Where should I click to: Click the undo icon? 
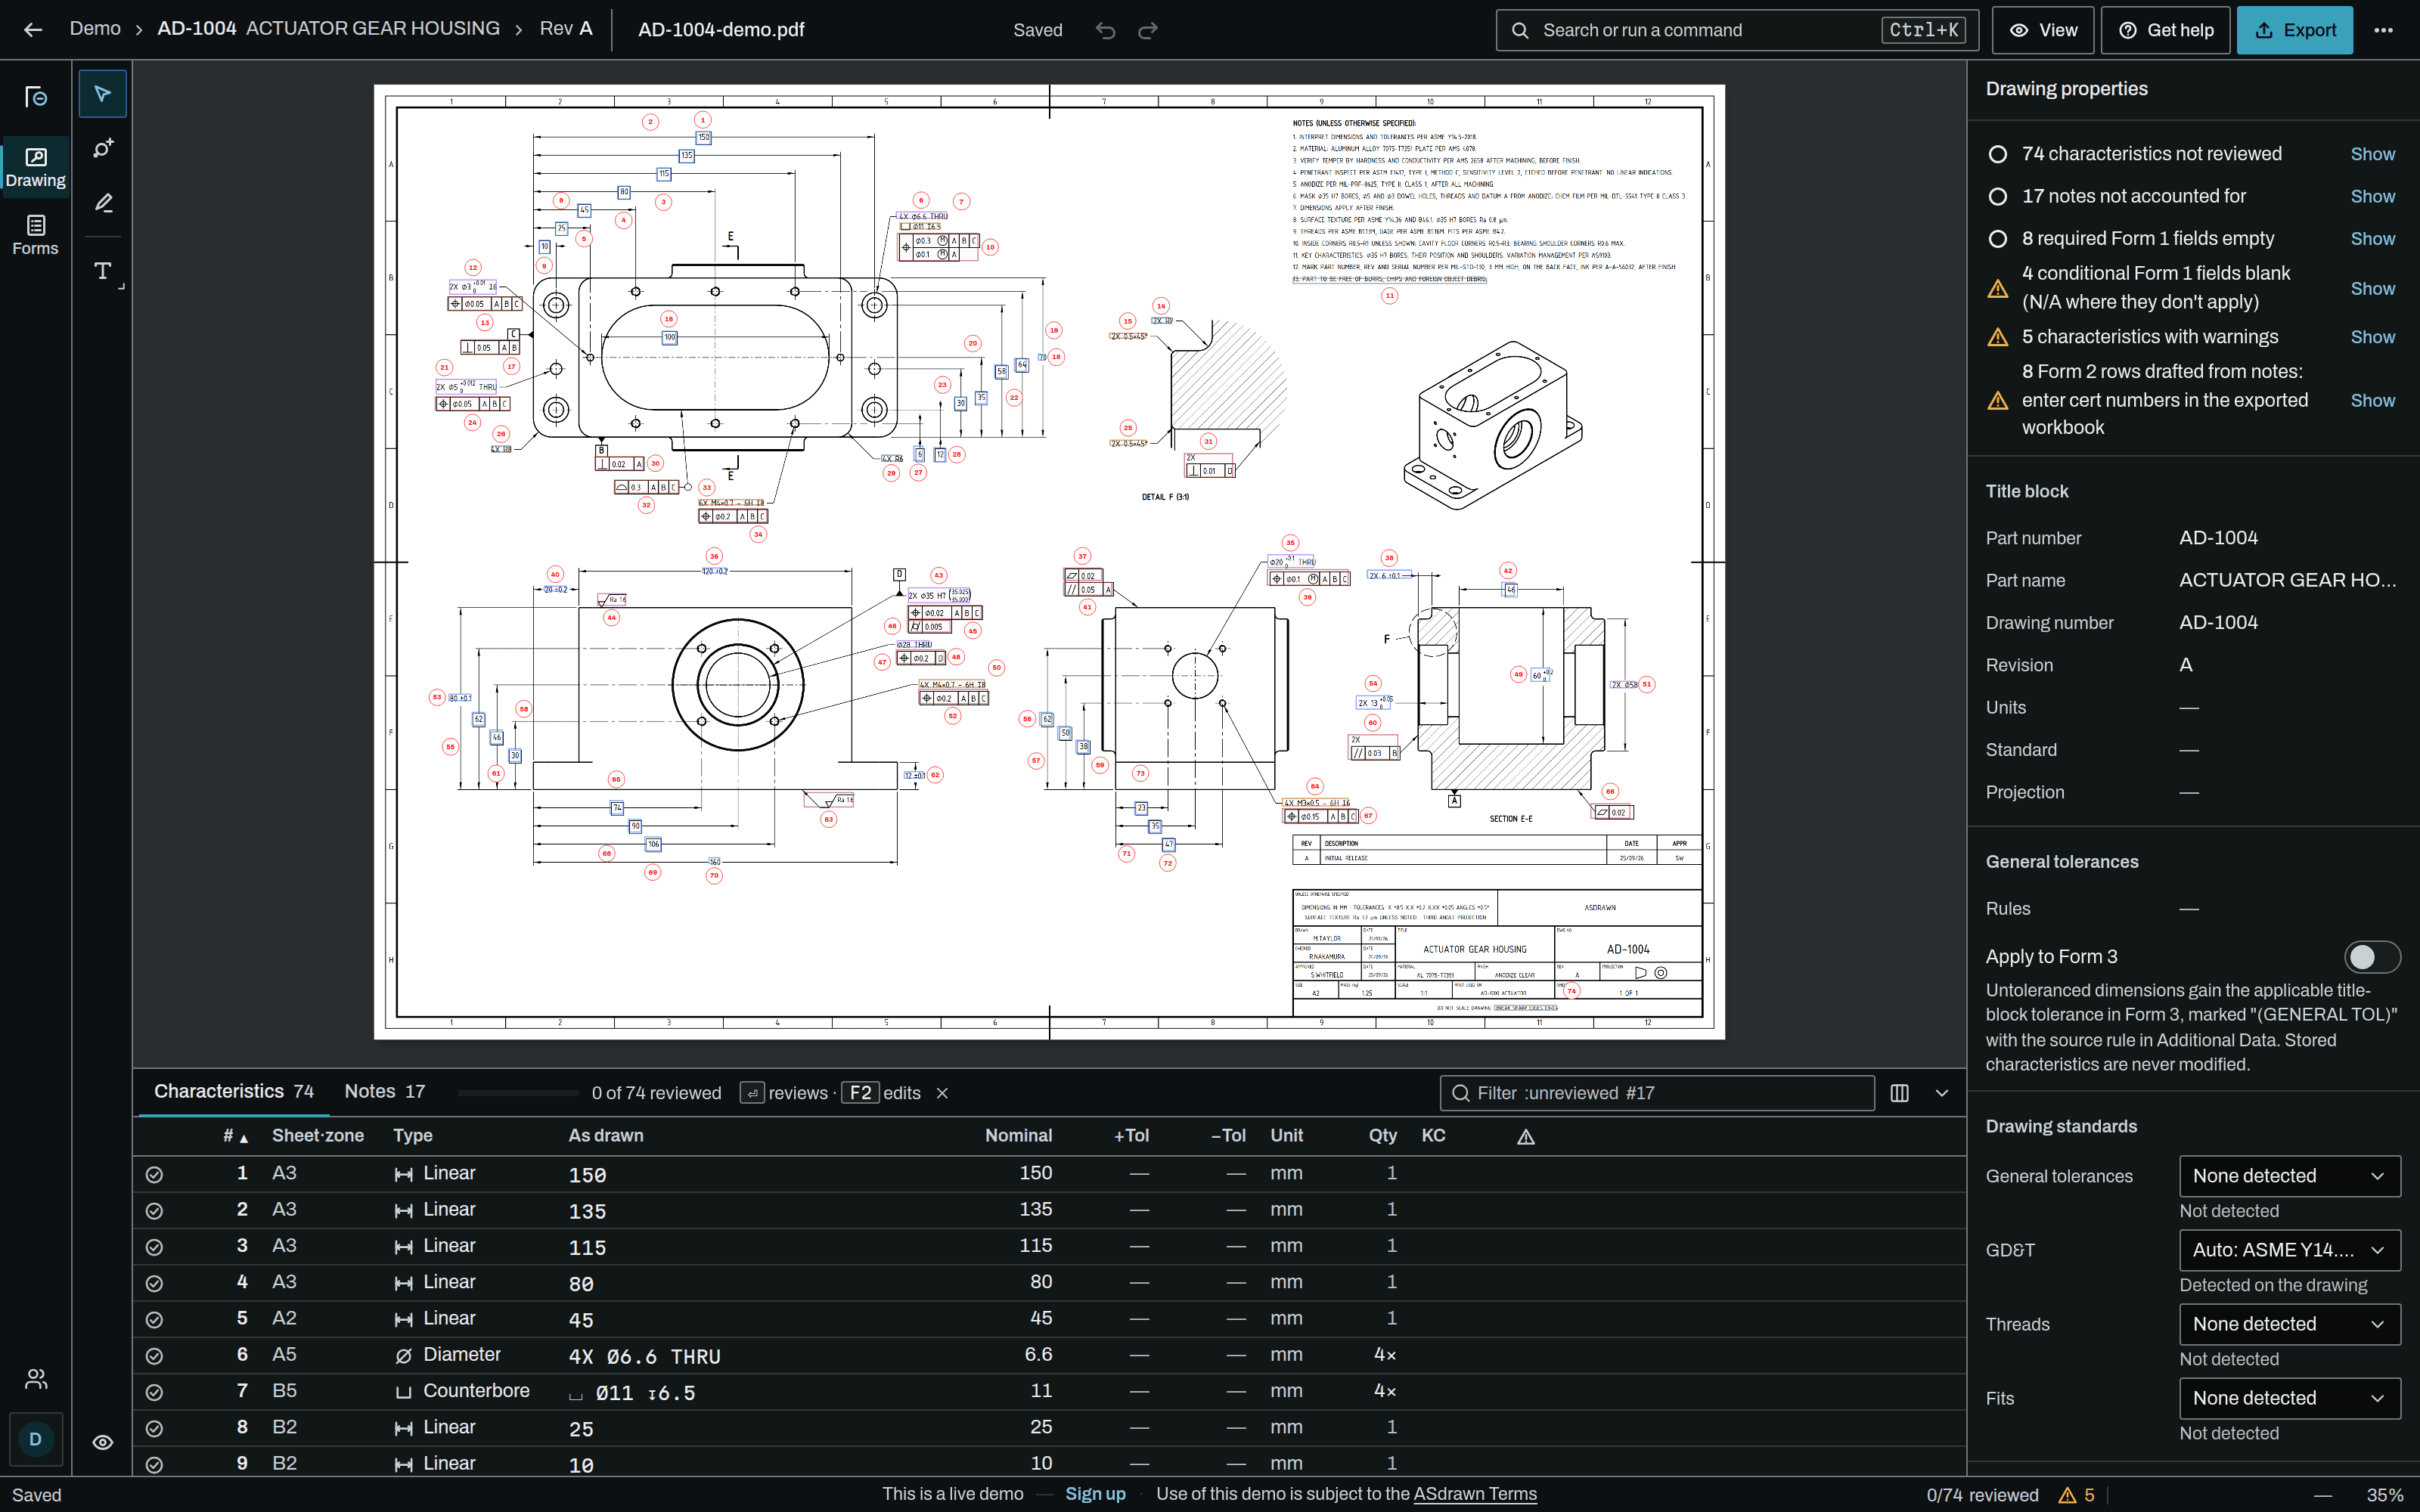[x=1105, y=30]
